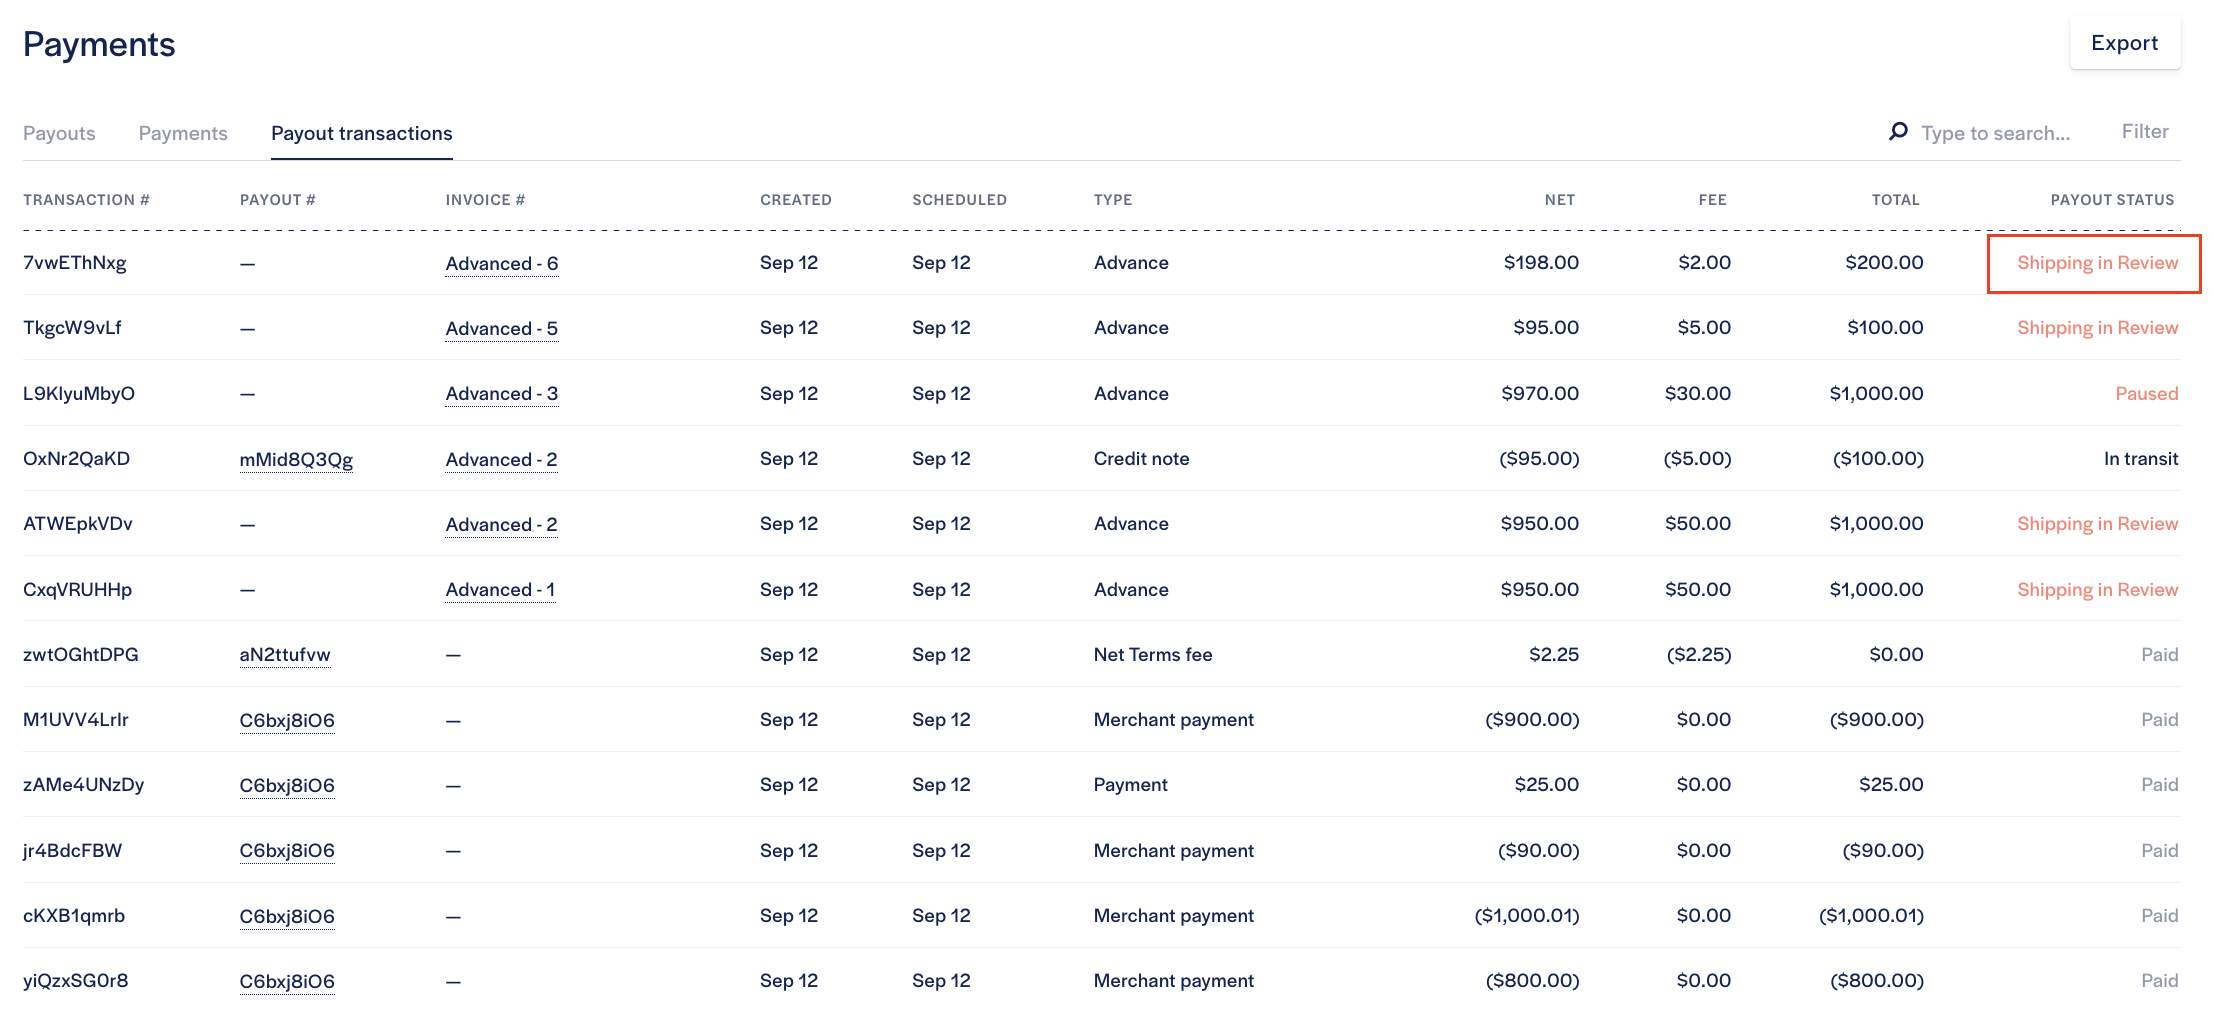Open invoice Advanced - 5 link
The image size is (2214, 1012).
coord(501,329)
